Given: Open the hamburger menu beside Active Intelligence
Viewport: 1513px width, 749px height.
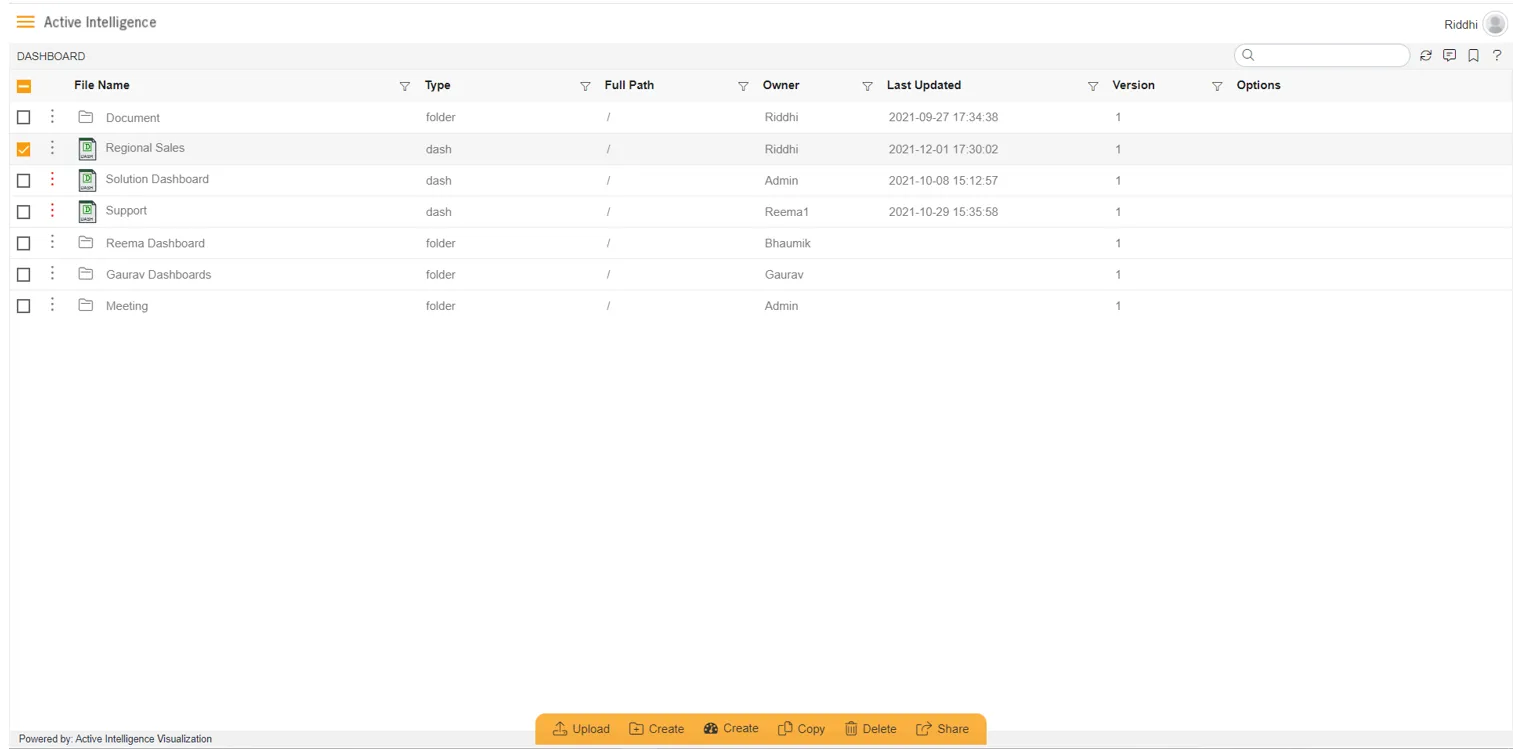Looking at the screenshot, I should pyautogui.click(x=26, y=22).
